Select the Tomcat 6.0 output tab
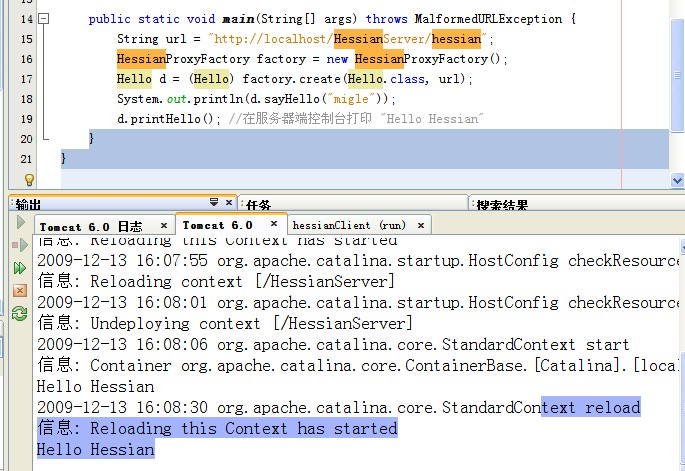Screen dimensions: 685x471 point(218,225)
